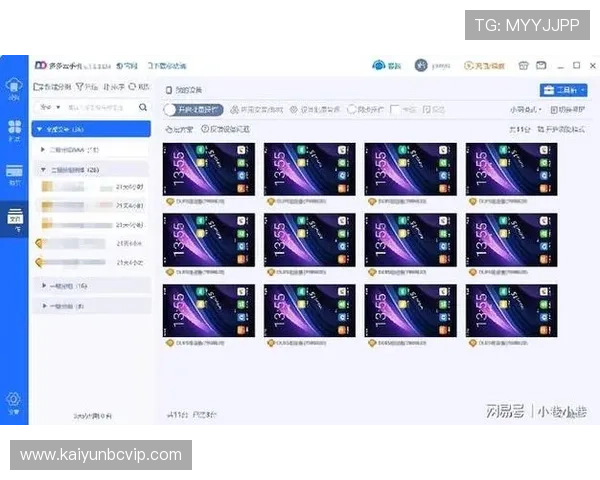
Task: Click the orange tutorial label in title bar
Action: point(490,66)
